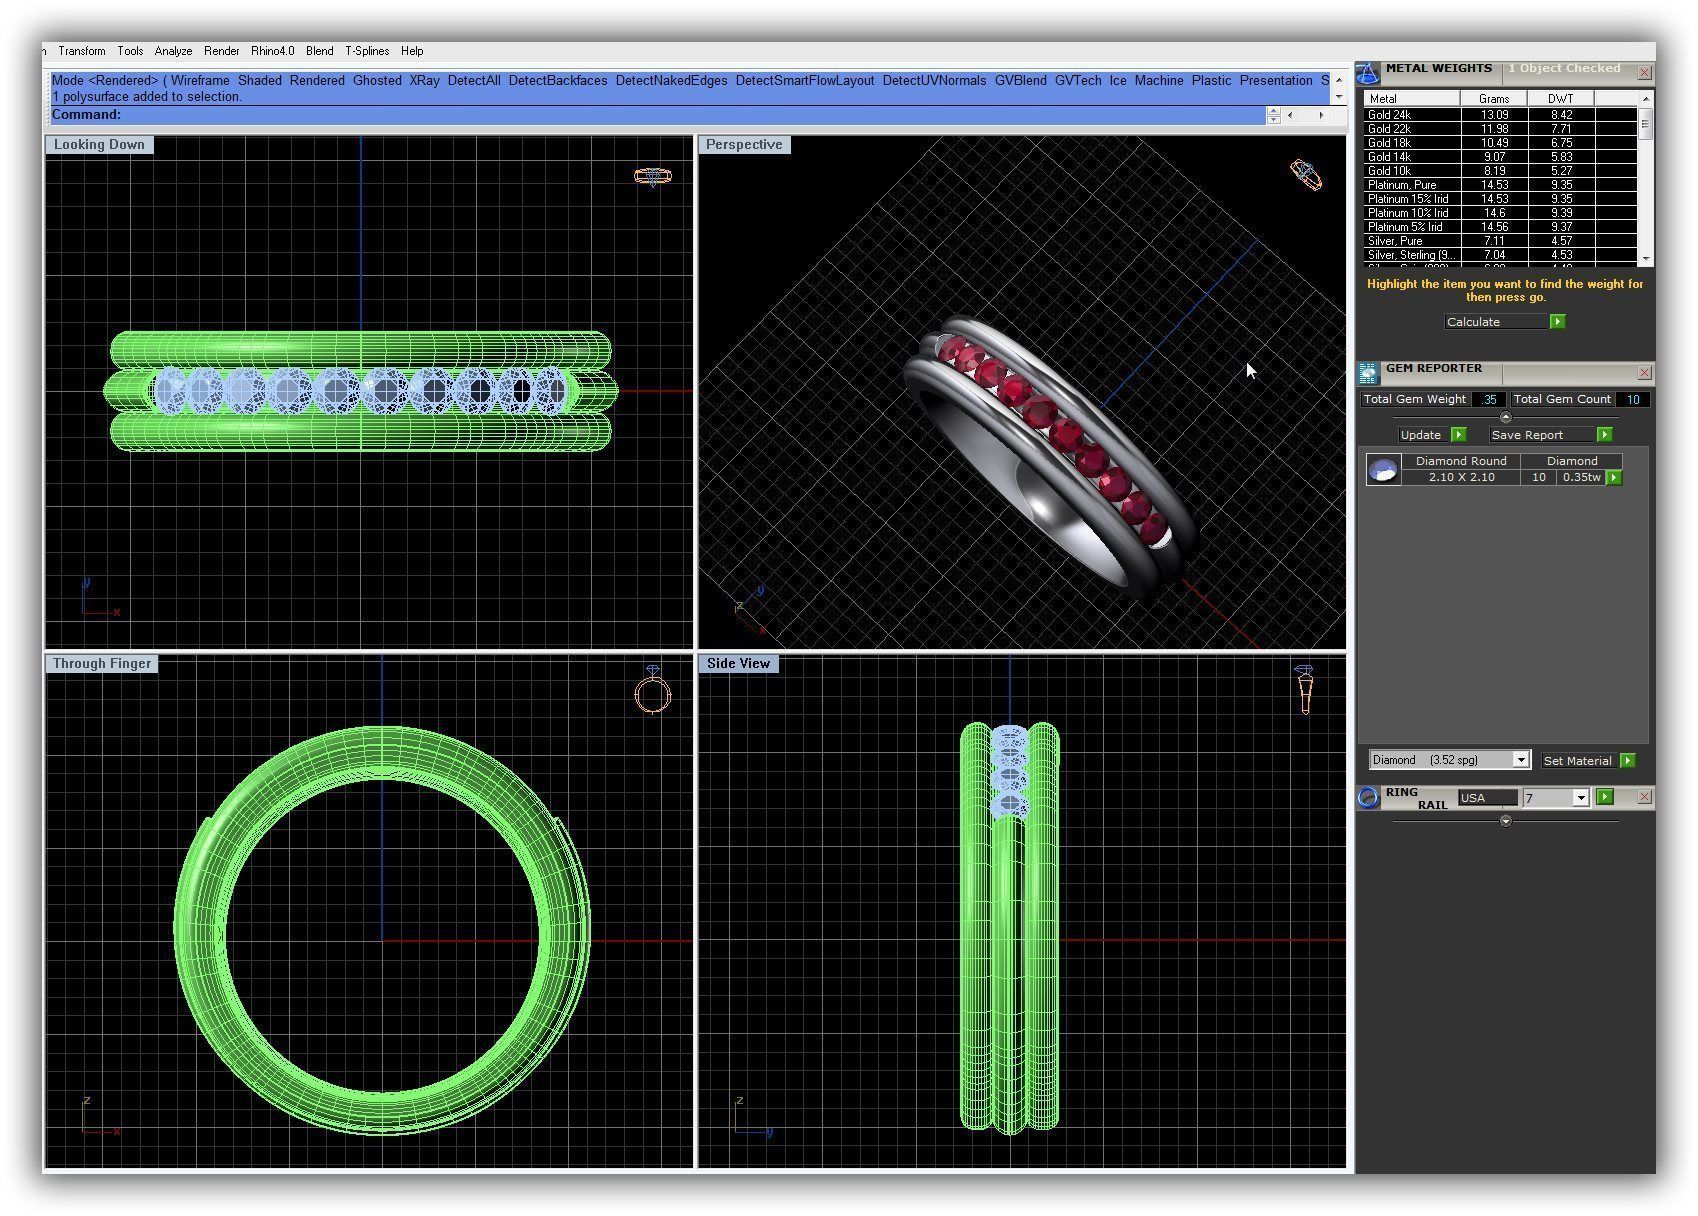Click the Gem Reporter panel icon
The width and height of the screenshot is (1698, 1216).
(1368, 374)
